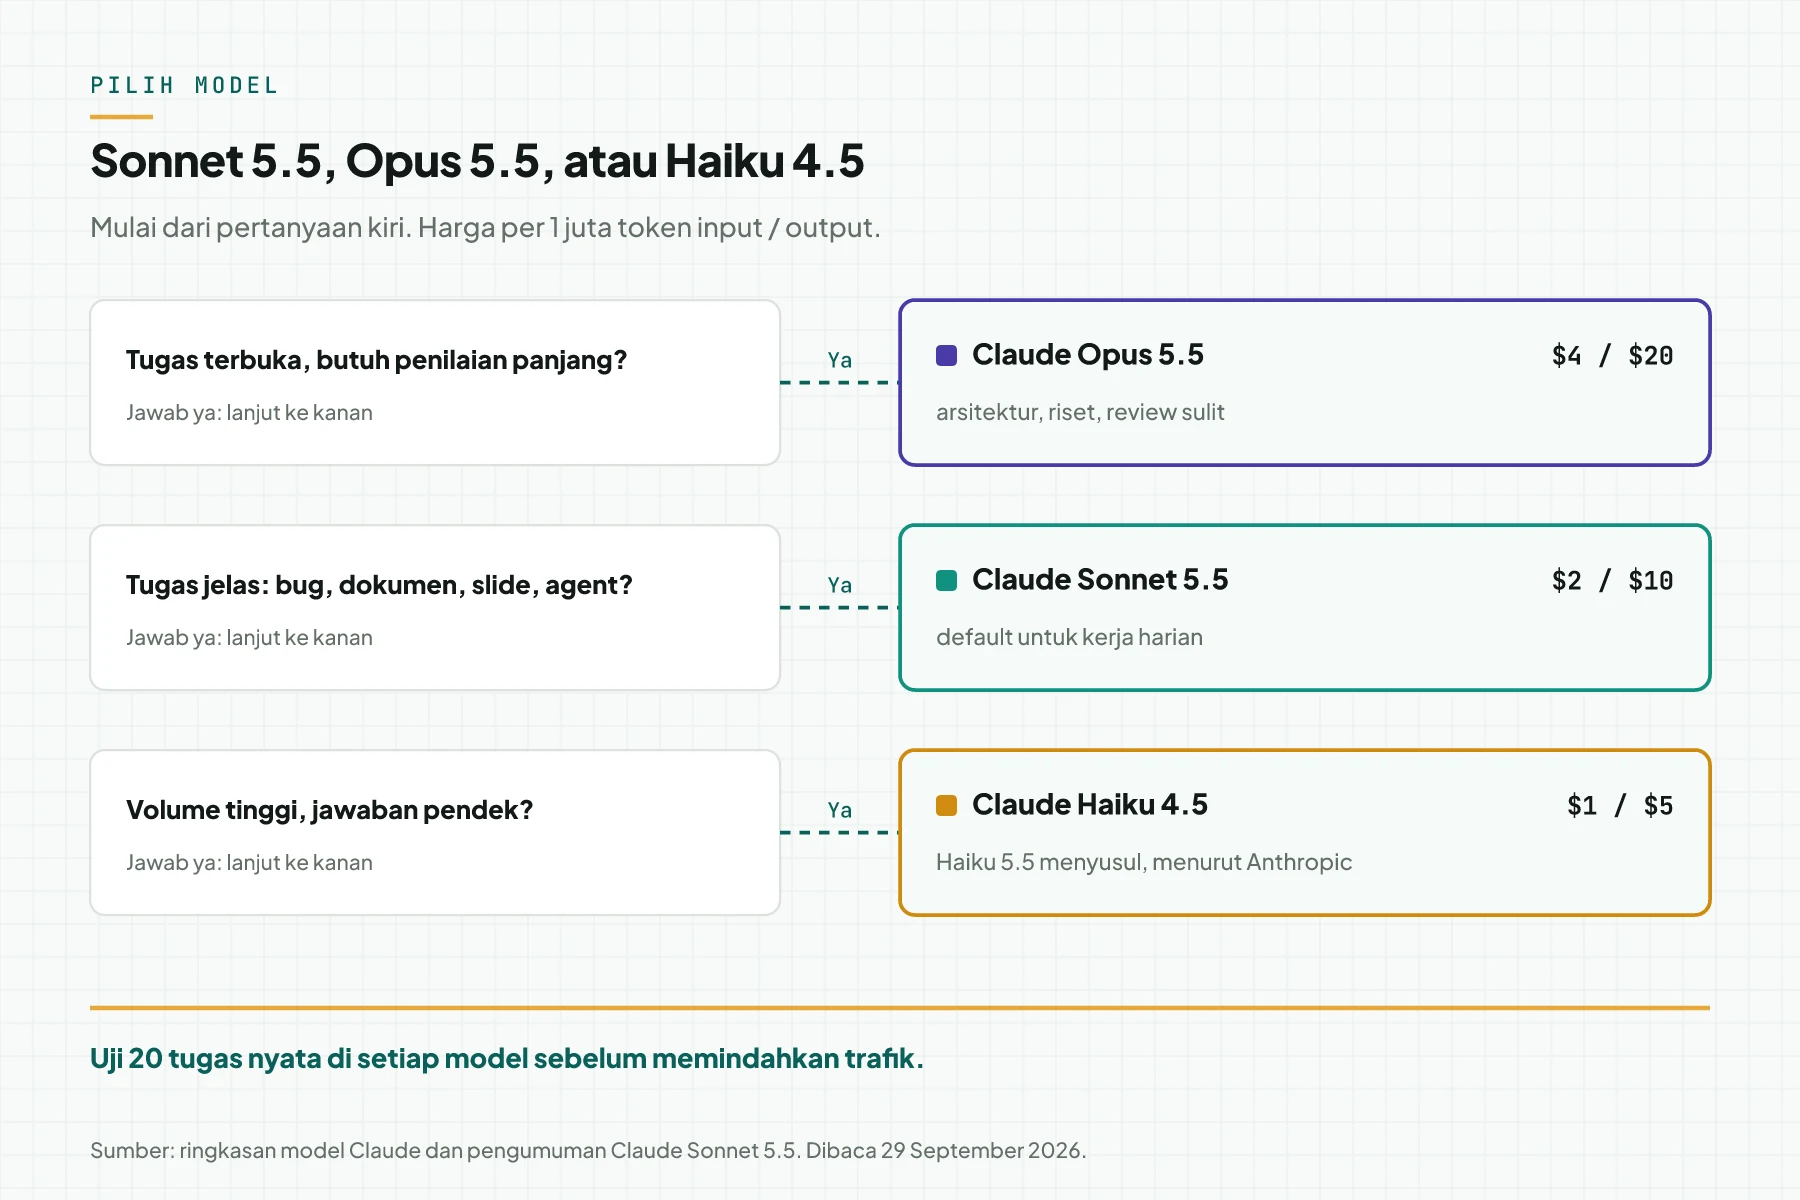Click 'default untuk kerja harian' description
The image size is (1800, 1200).
tap(1069, 637)
